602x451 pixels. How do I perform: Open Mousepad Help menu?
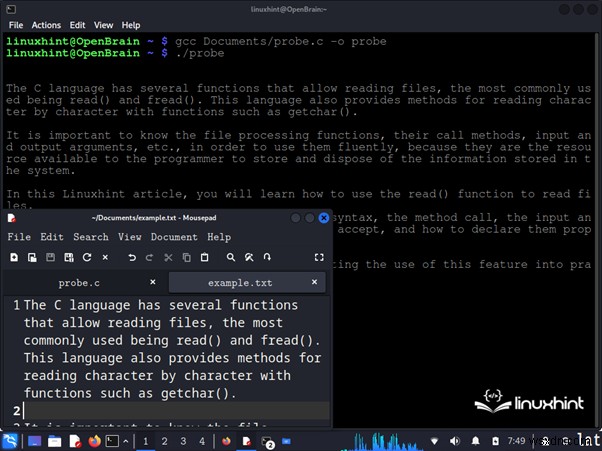pos(219,237)
